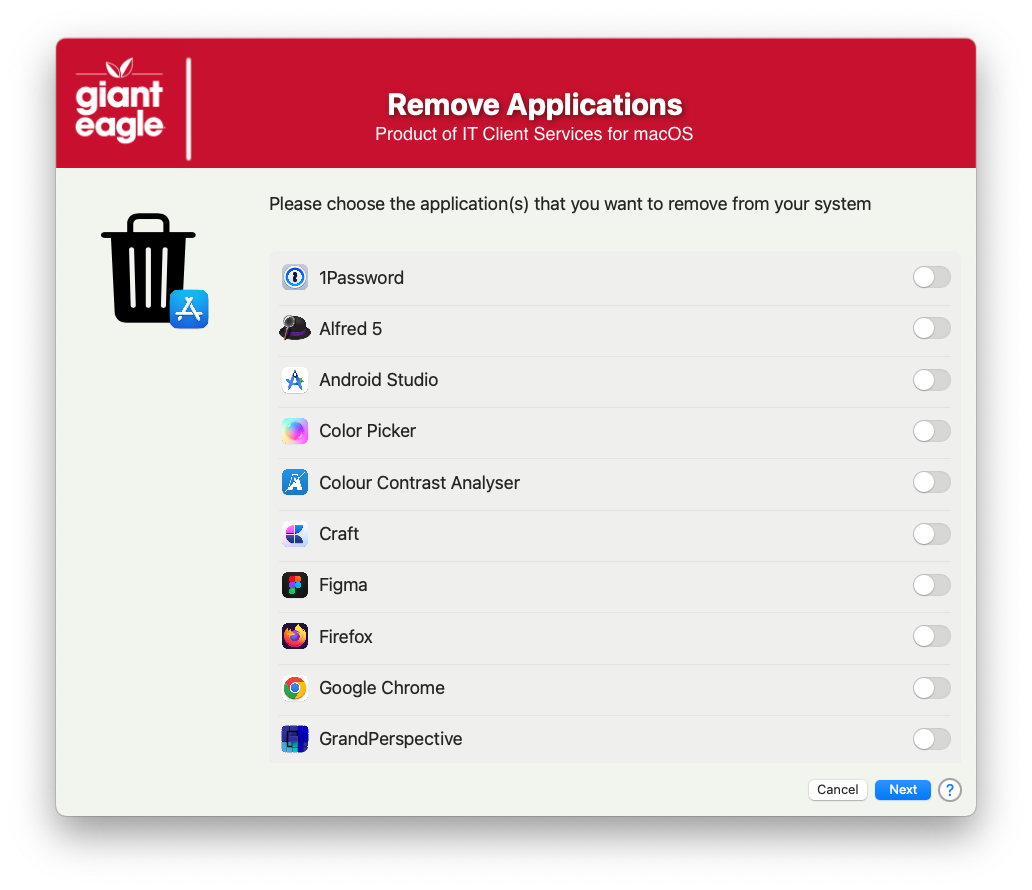Viewport: 1032px width, 890px height.
Task: Click the Color Picker app icon
Action: point(295,431)
